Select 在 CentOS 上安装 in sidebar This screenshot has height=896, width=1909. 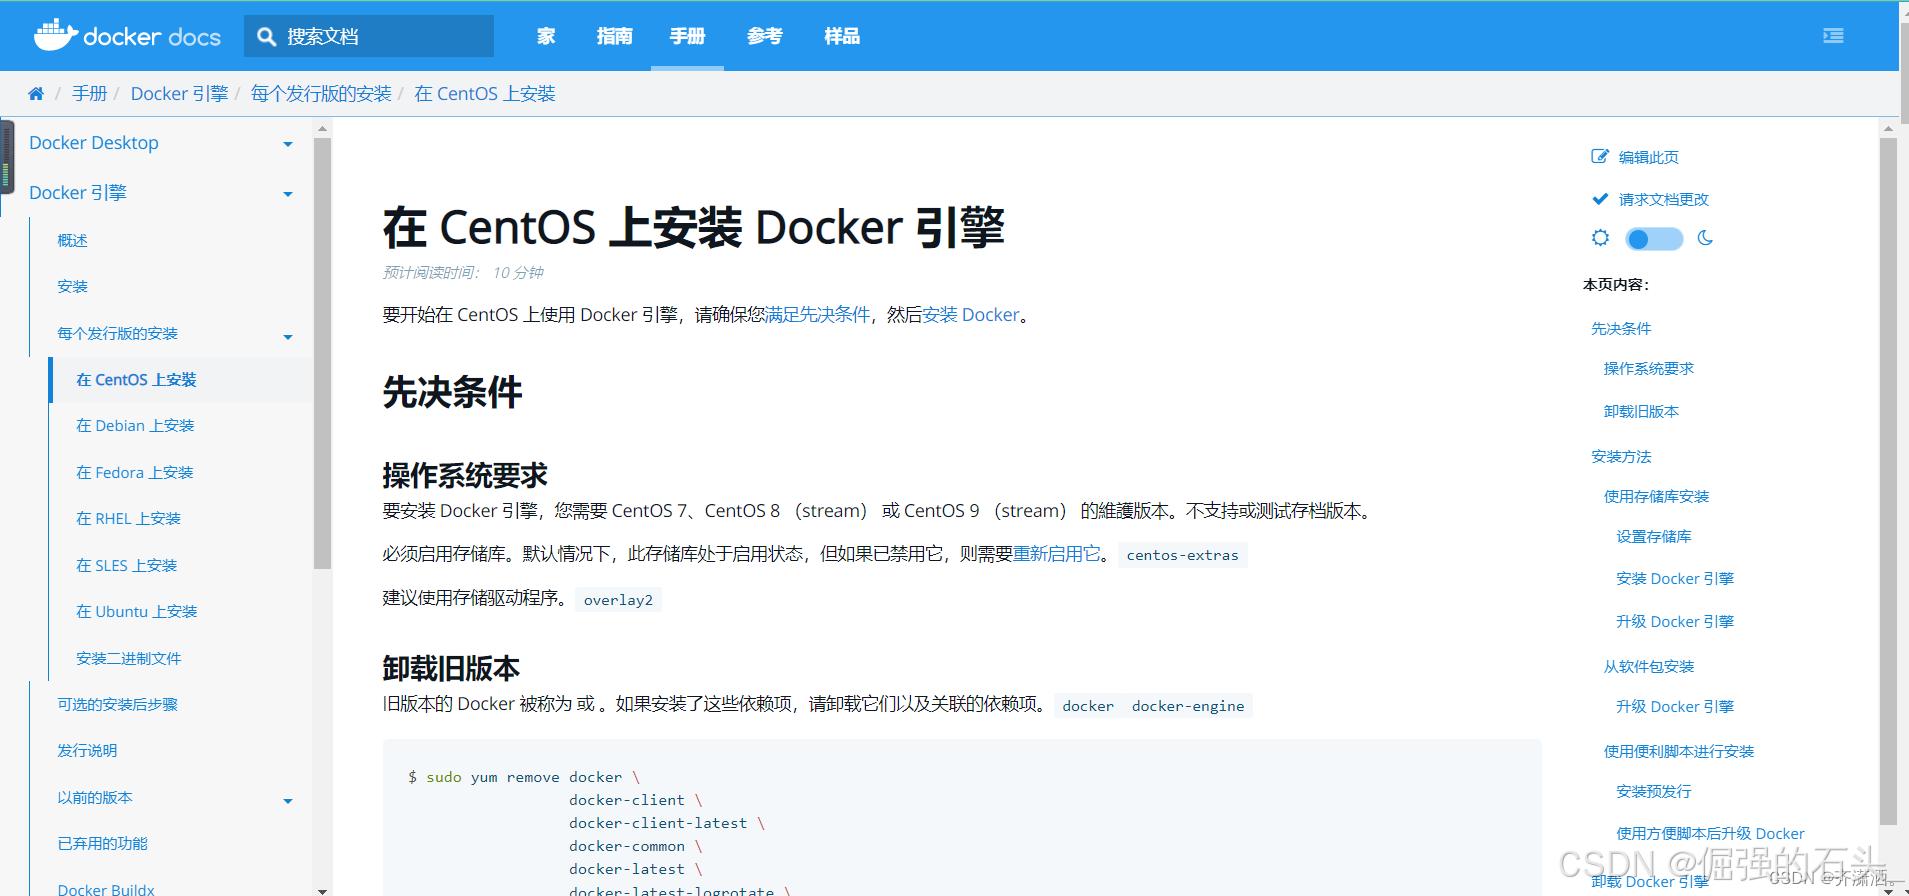(137, 380)
